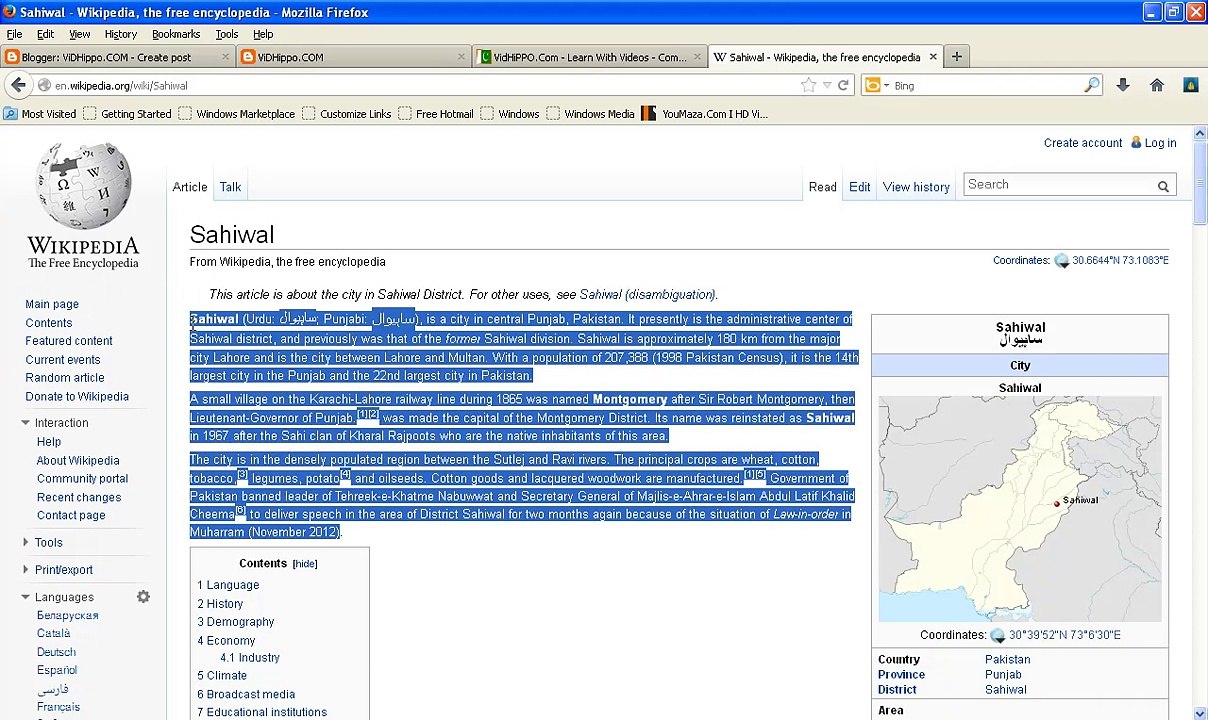Click the Create account link
1208x720 pixels.
click(x=1083, y=143)
